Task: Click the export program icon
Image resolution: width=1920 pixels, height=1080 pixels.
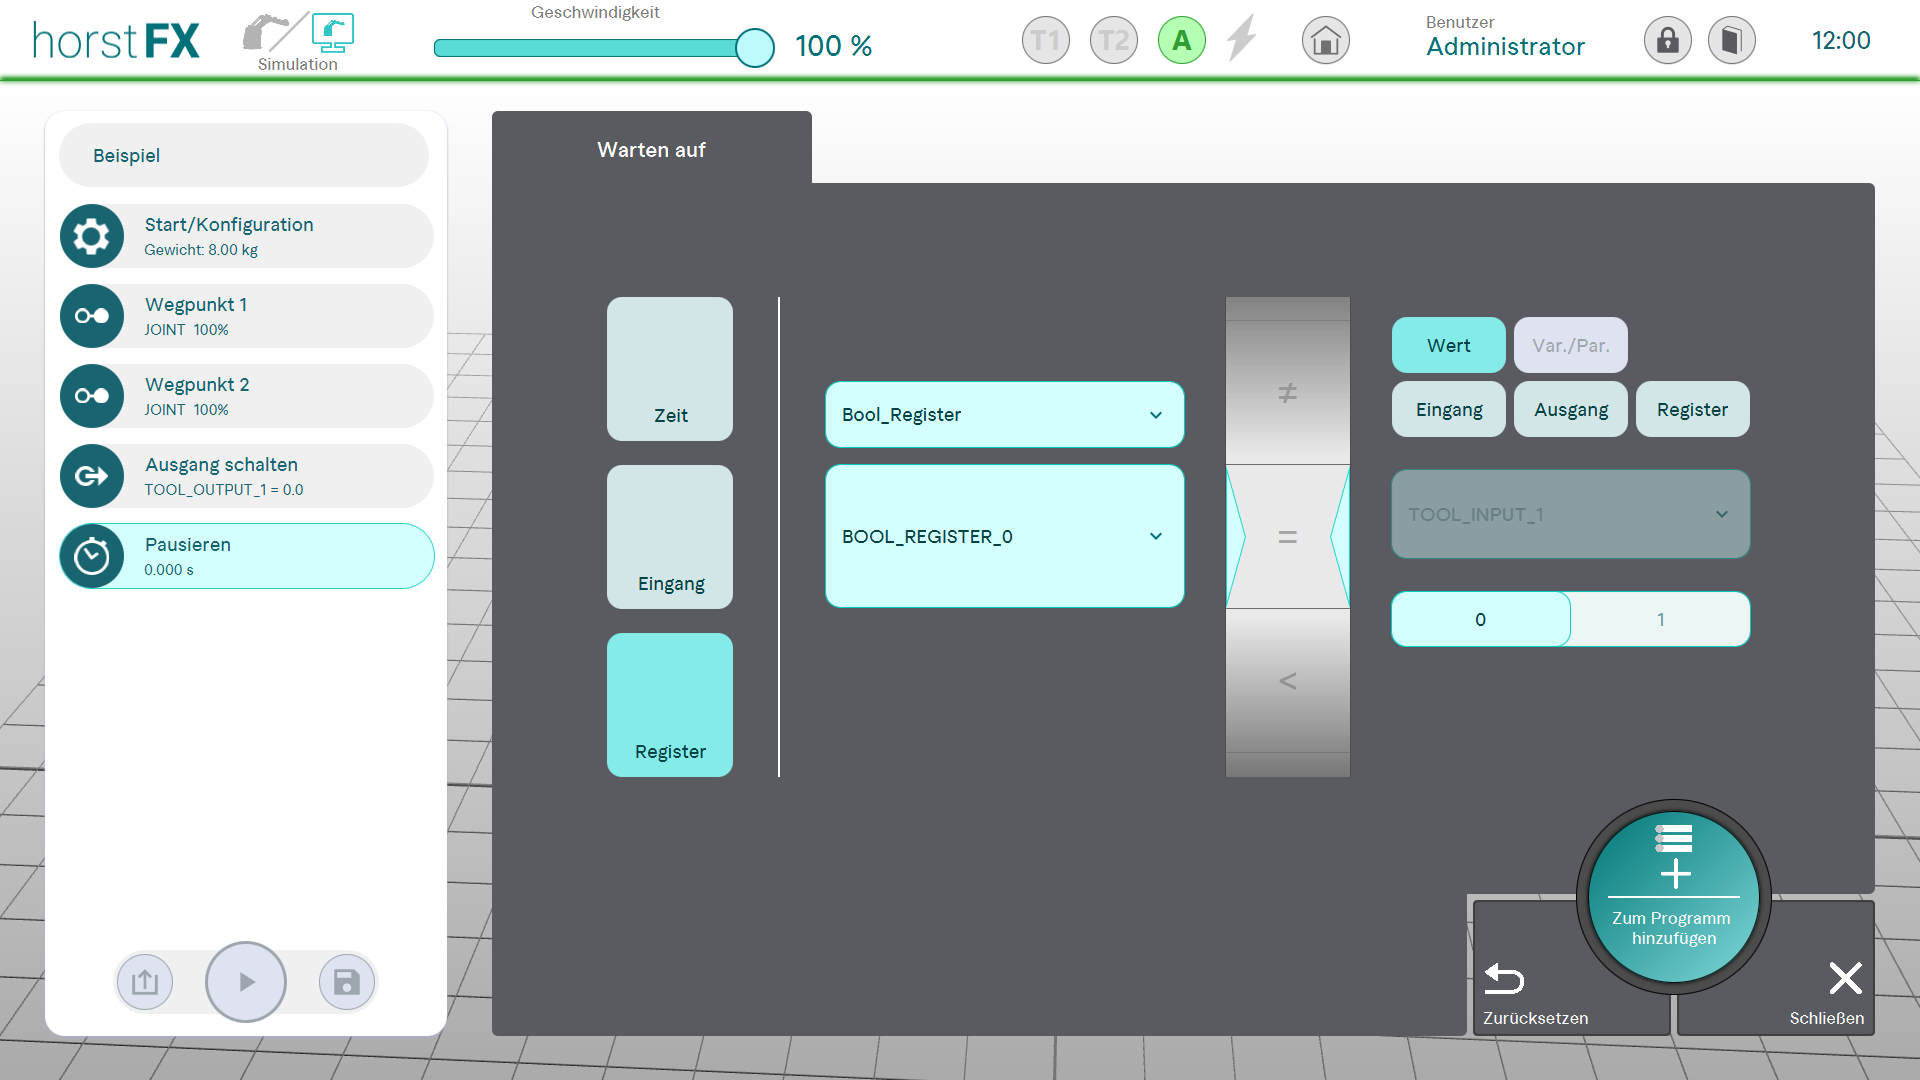Action: click(x=145, y=982)
